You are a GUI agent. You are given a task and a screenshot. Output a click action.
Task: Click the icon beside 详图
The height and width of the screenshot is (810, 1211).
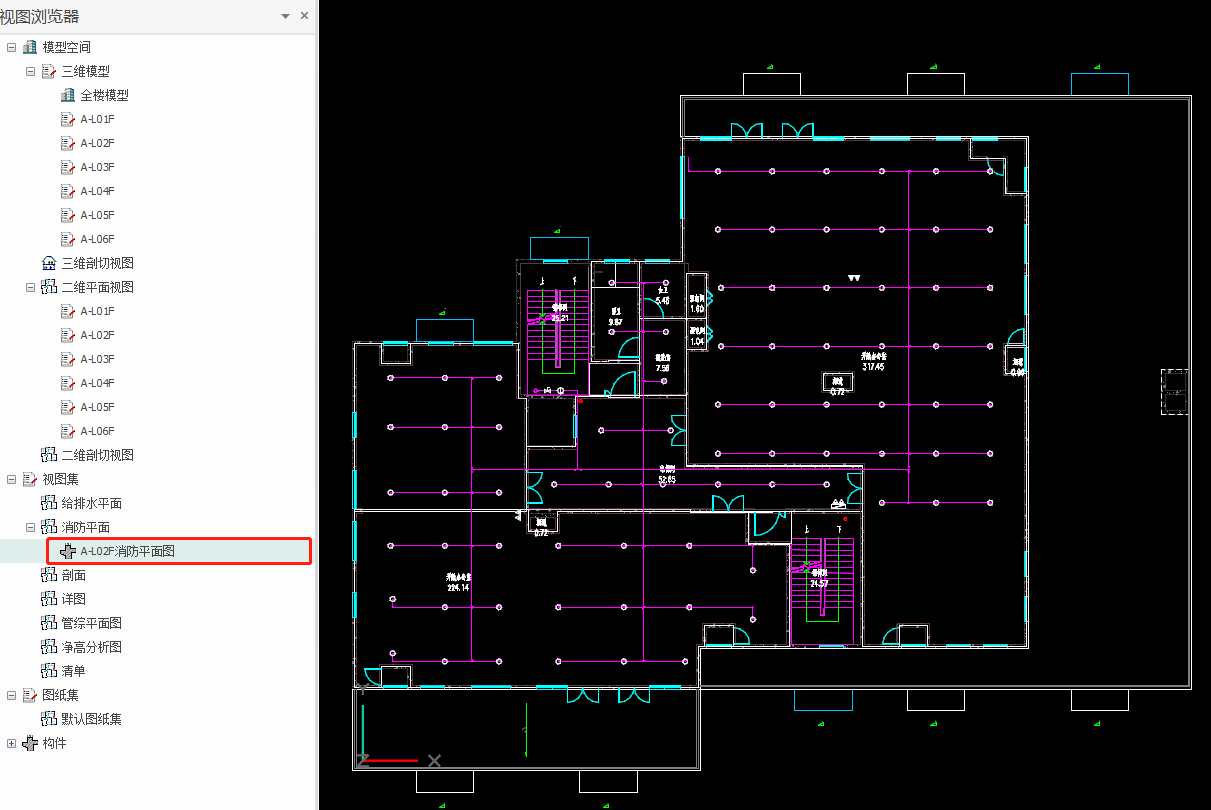pos(49,599)
